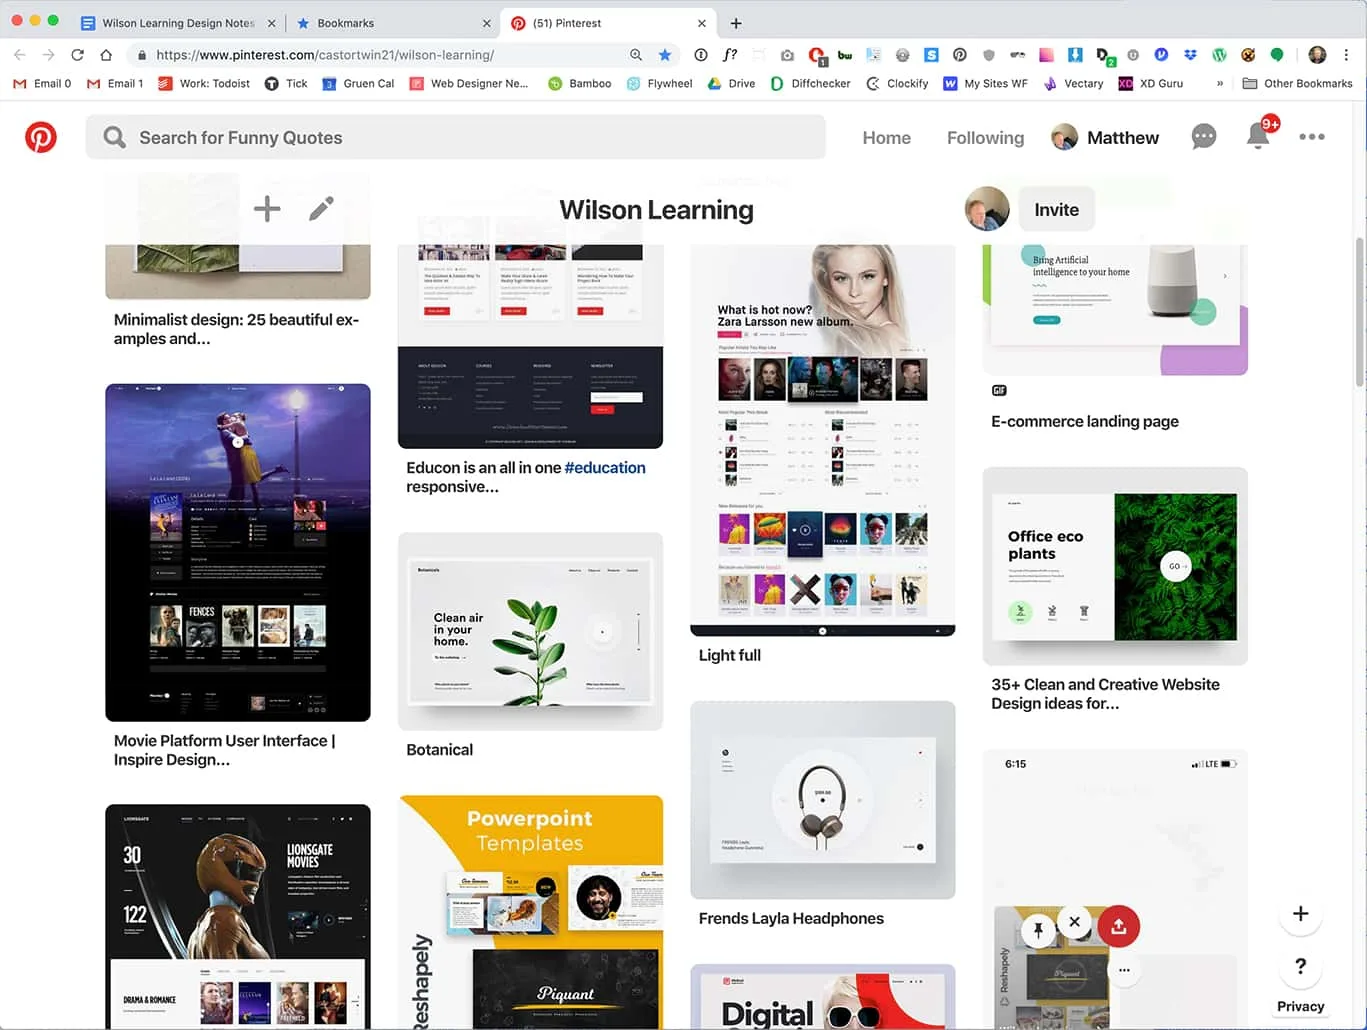Open the XD Guru bookmark
Viewport: 1367px width, 1030px height.
pos(1150,84)
